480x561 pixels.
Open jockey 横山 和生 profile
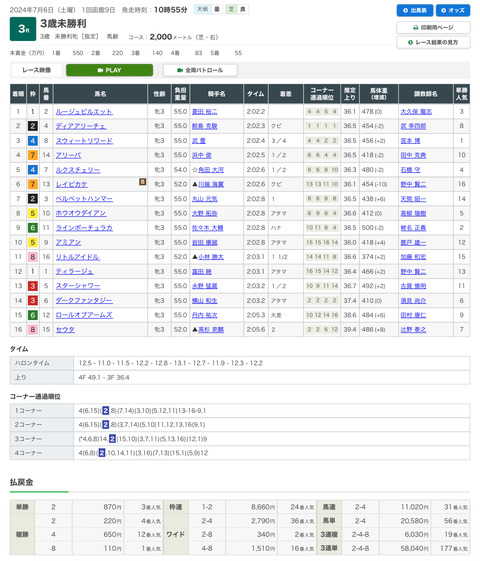[x=205, y=301]
